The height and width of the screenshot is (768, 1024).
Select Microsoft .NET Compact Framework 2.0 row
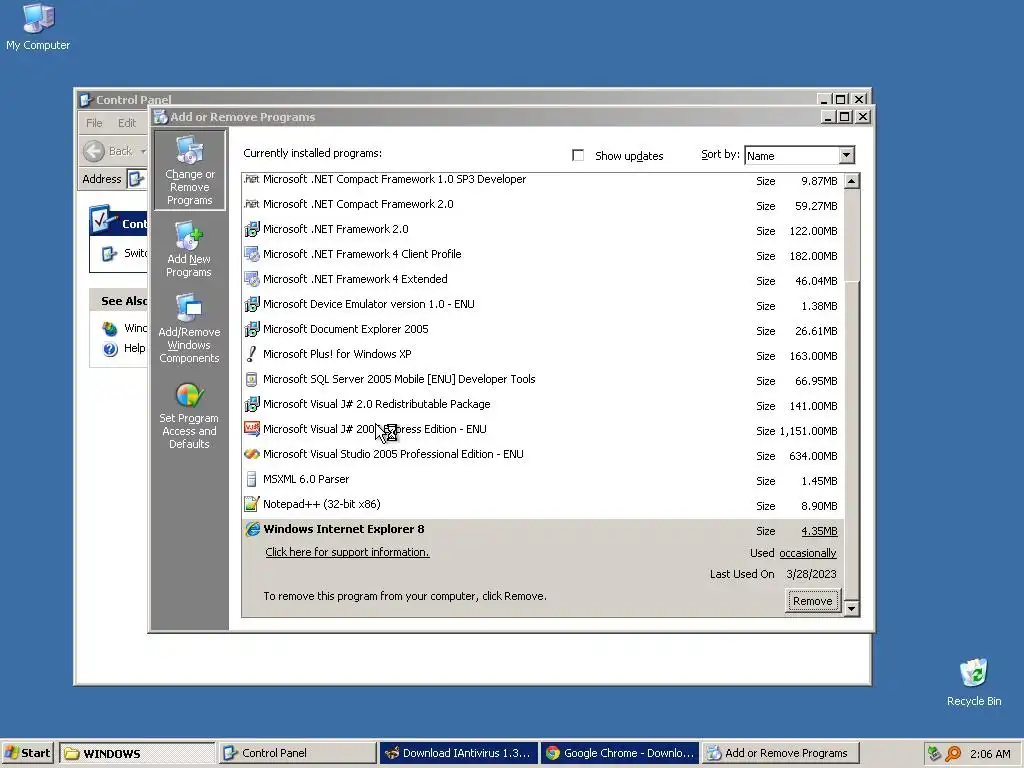[x=542, y=204]
